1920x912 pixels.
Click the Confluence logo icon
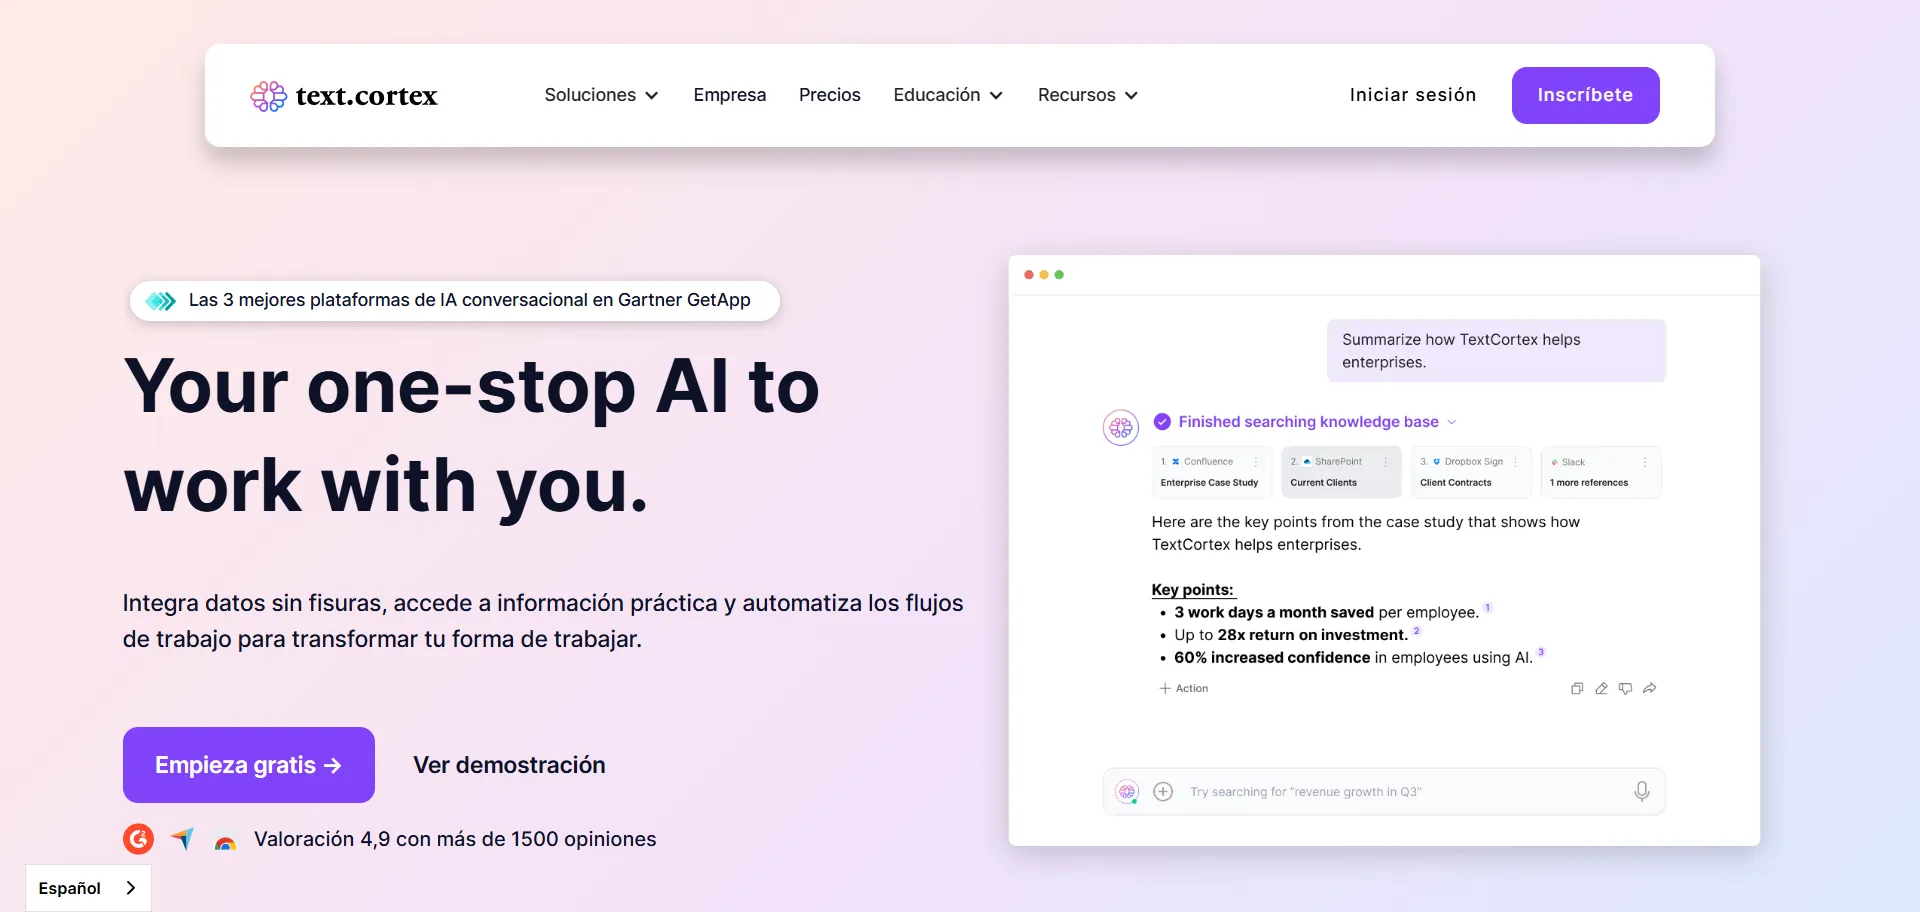1176,462
